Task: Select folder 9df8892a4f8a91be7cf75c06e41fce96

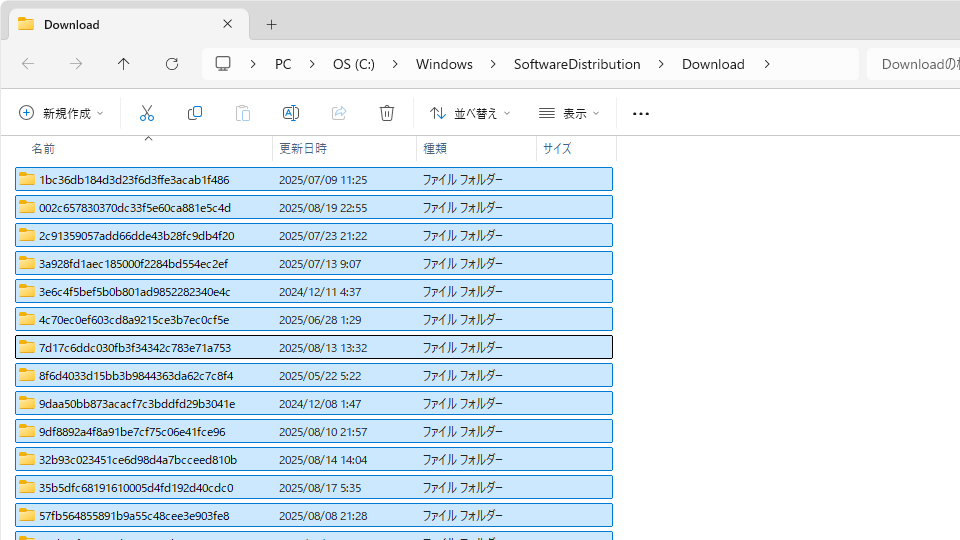Action: point(314,432)
